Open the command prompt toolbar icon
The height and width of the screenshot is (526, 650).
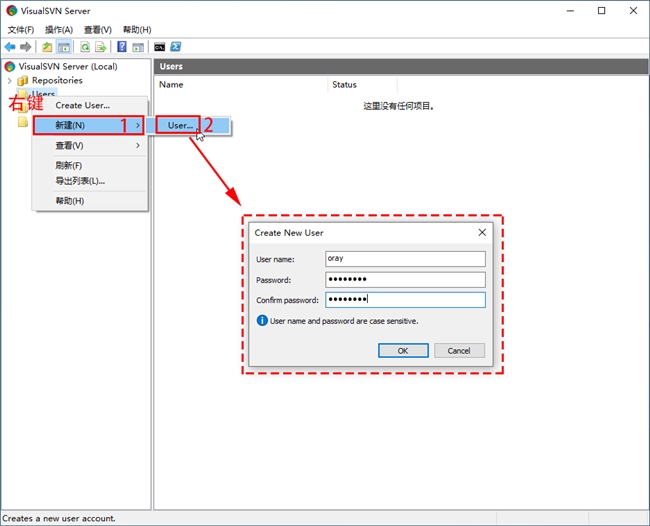click(x=159, y=47)
